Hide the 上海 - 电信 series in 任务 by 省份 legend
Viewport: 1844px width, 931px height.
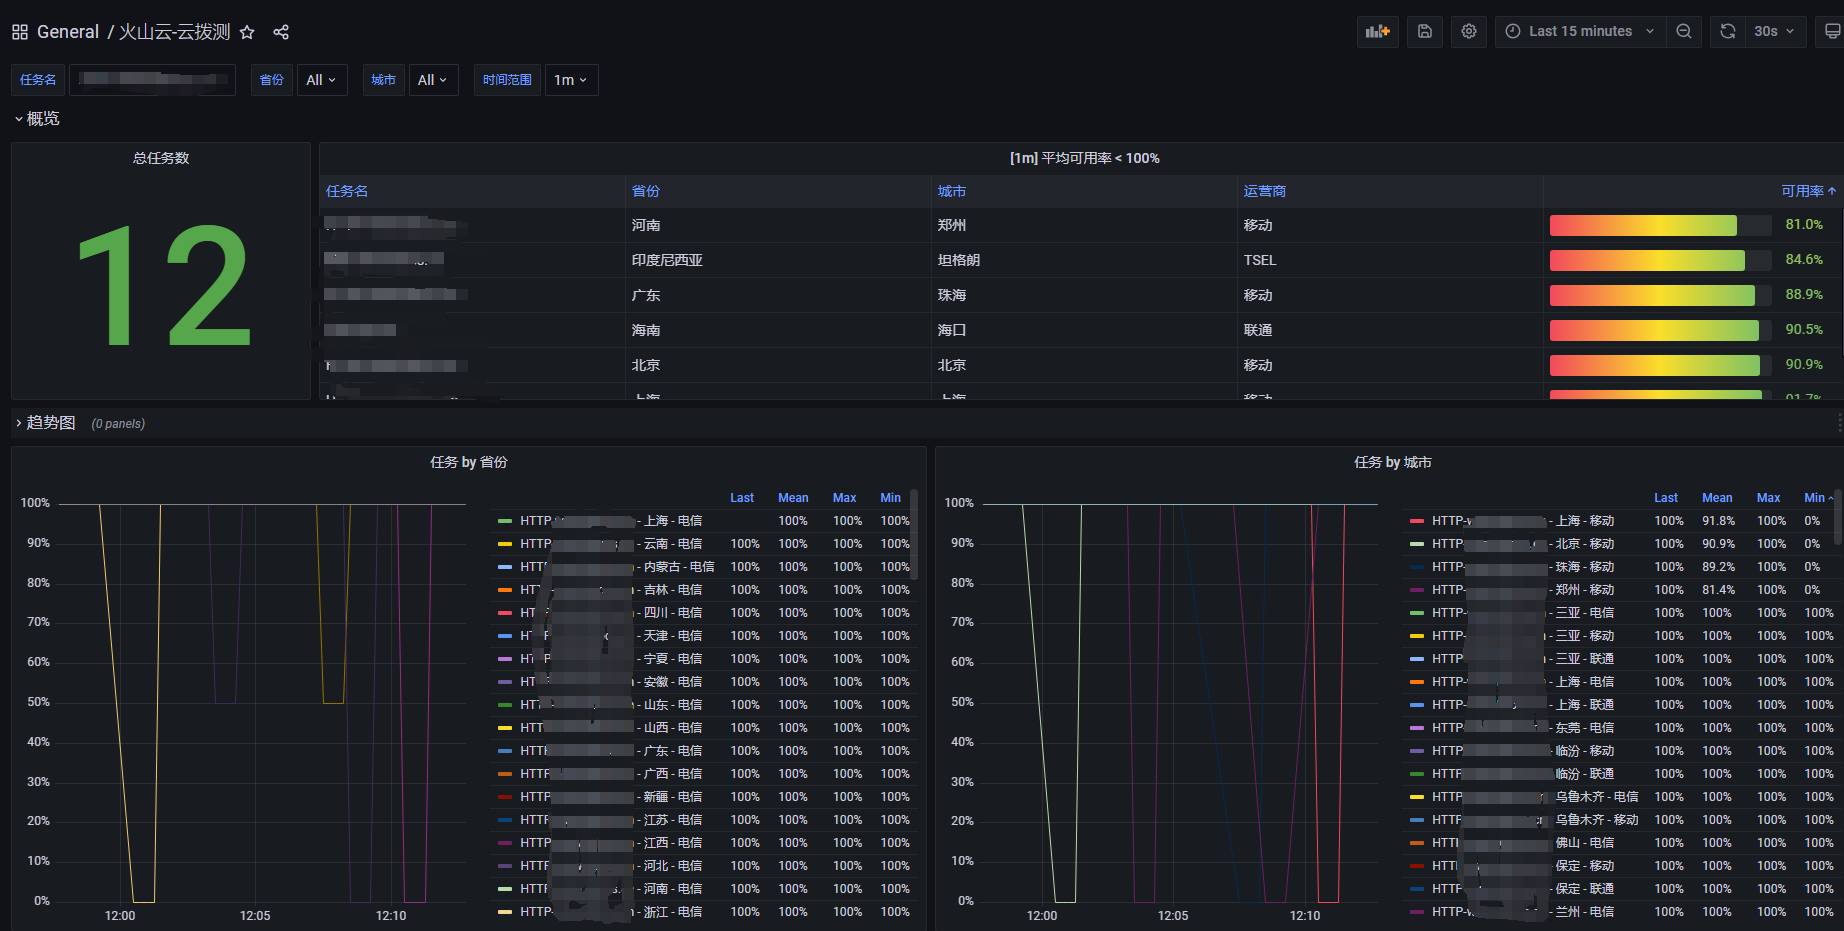pyautogui.click(x=610, y=520)
